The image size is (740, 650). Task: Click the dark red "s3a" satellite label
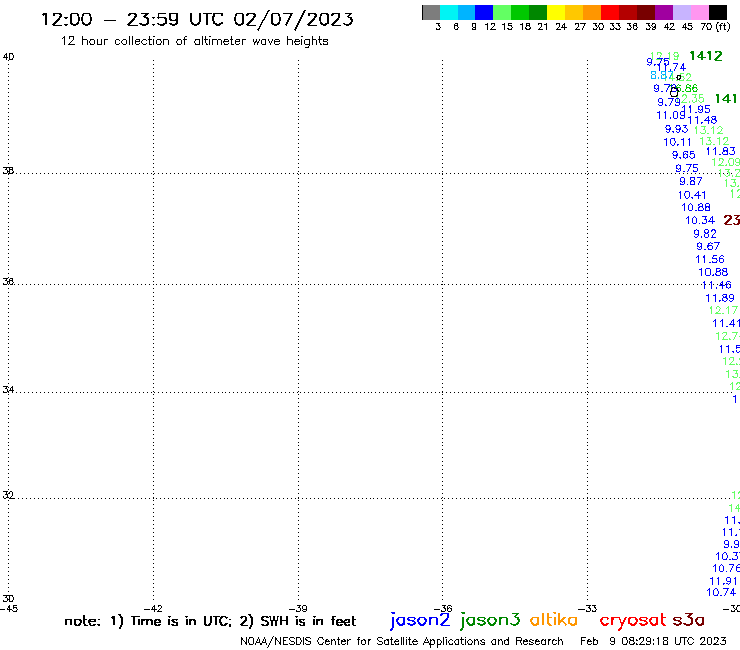click(688, 620)
